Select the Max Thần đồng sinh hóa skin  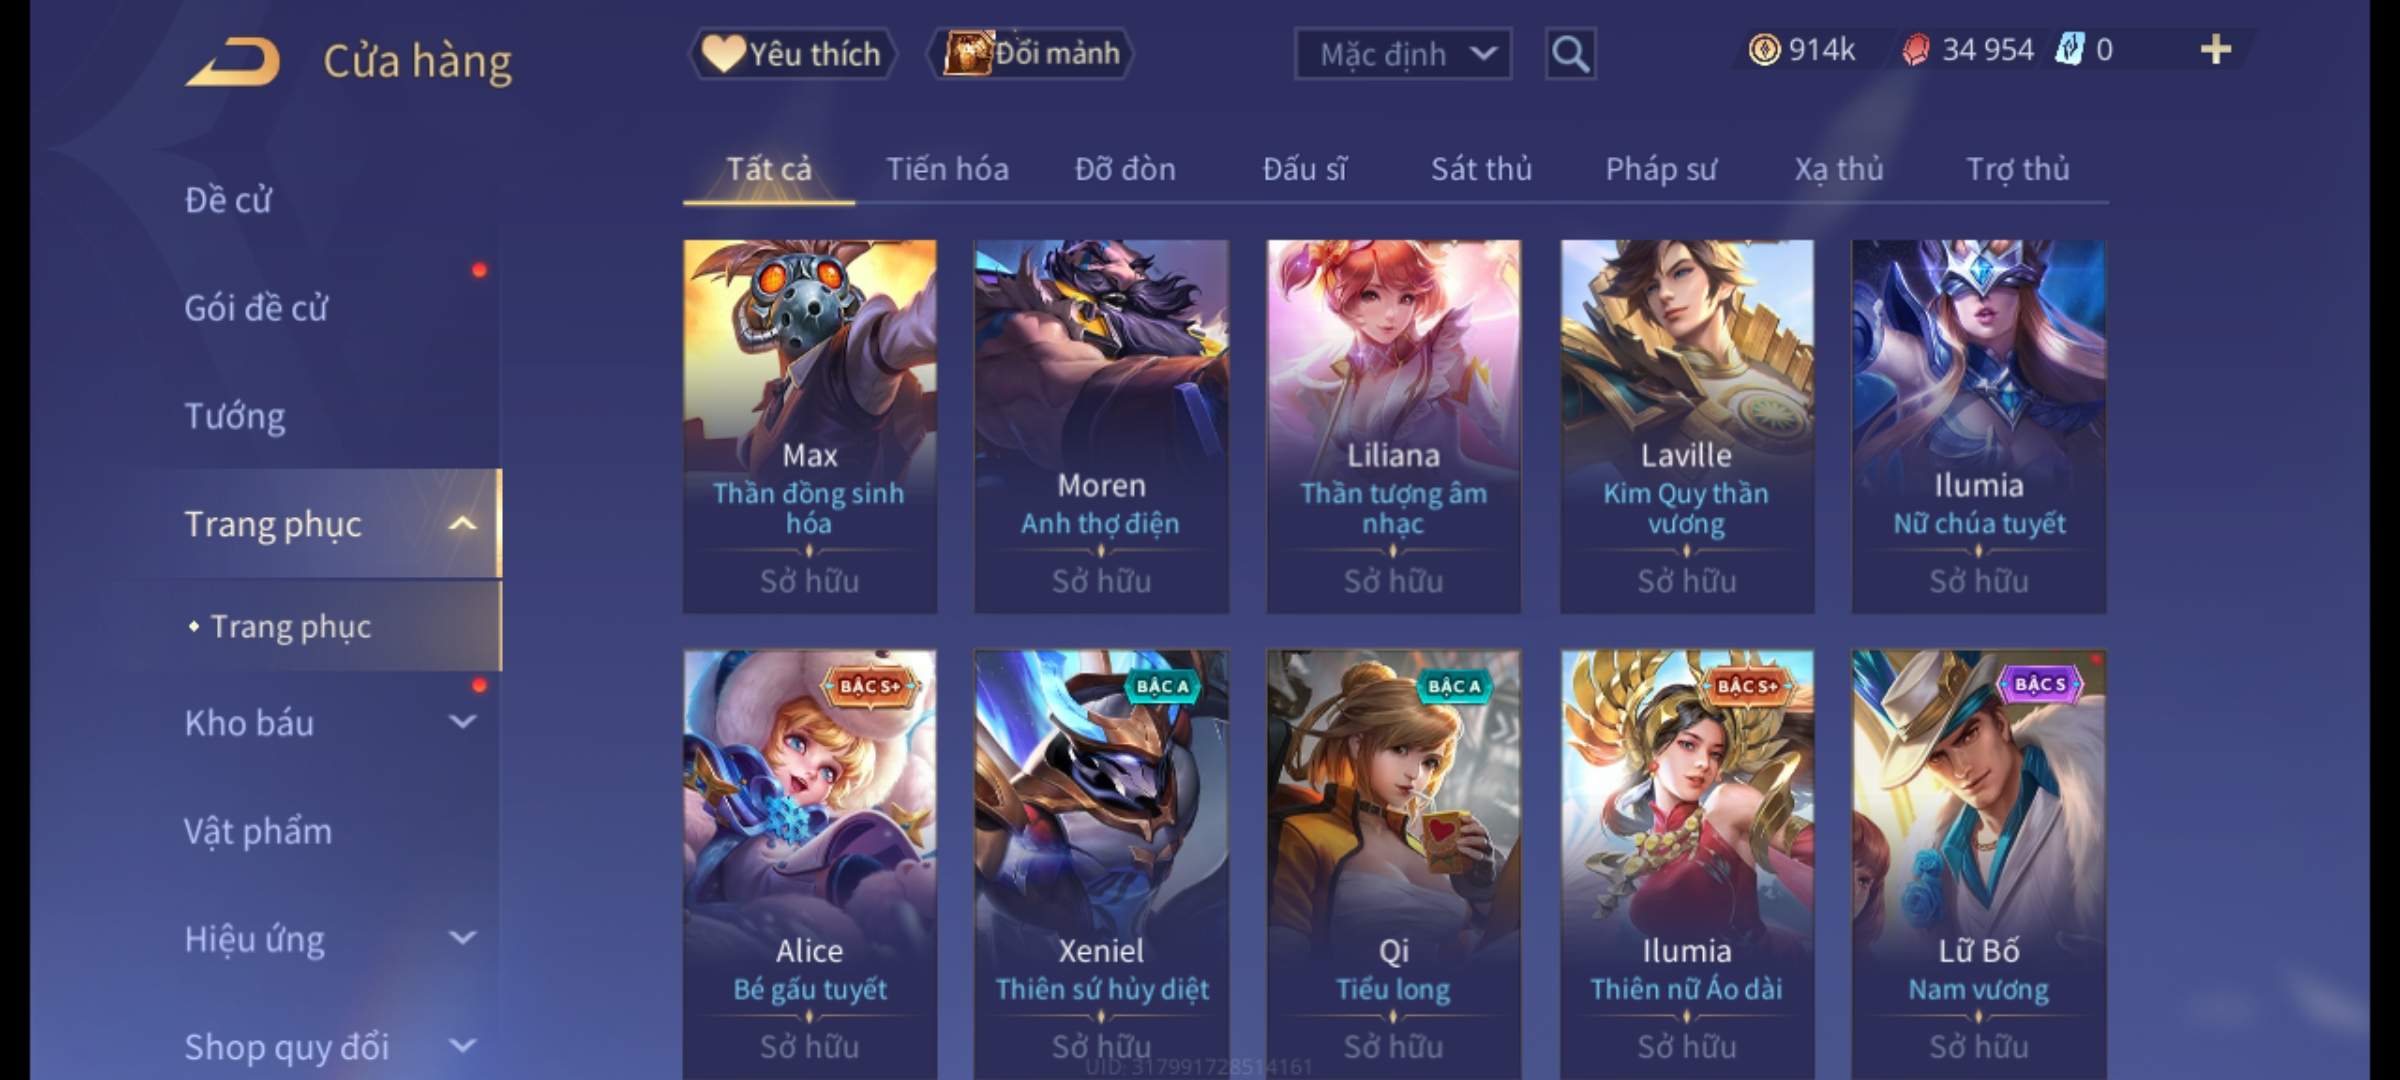click(810, 426)
